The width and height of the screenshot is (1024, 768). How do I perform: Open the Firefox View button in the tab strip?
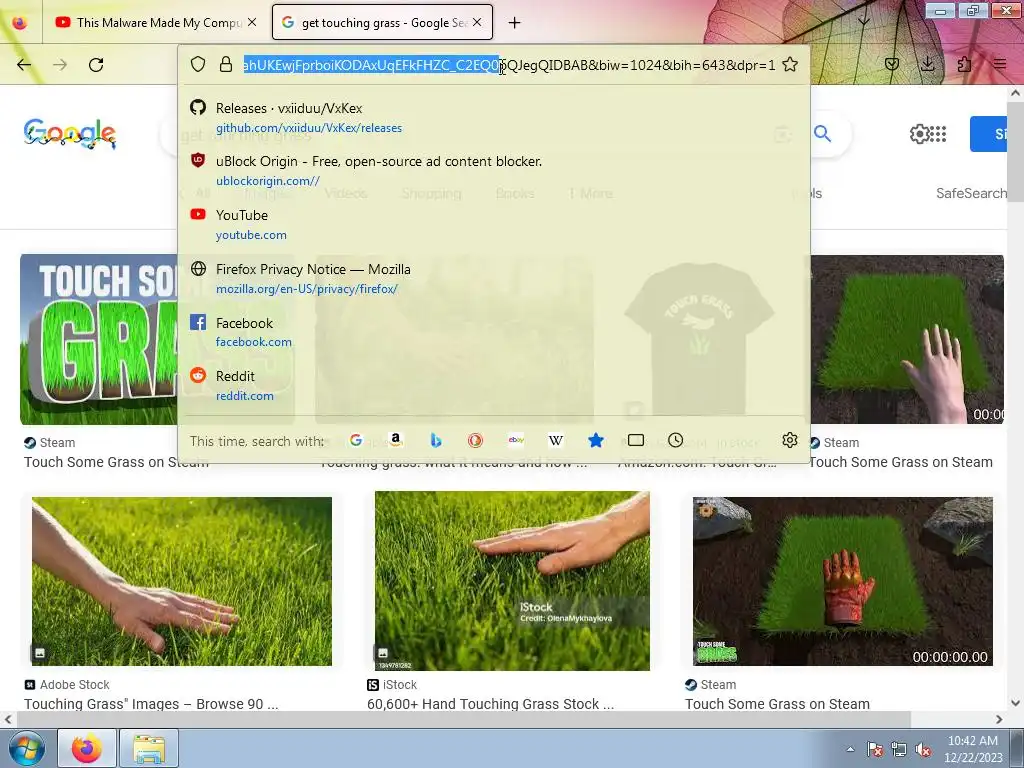coord(20,22)
